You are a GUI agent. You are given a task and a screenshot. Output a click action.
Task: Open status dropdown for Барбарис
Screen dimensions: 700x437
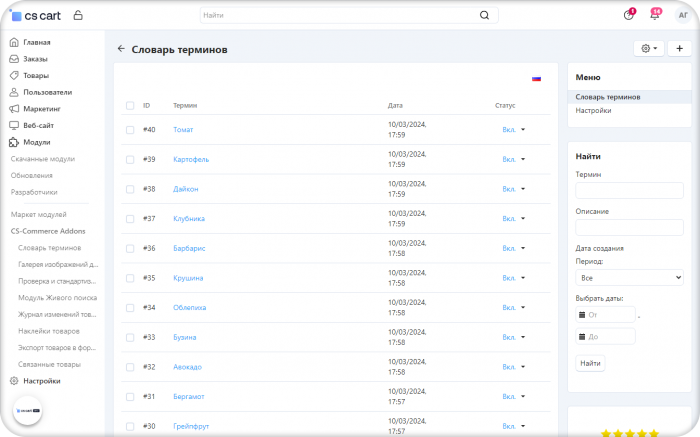(x=513, y=248)
